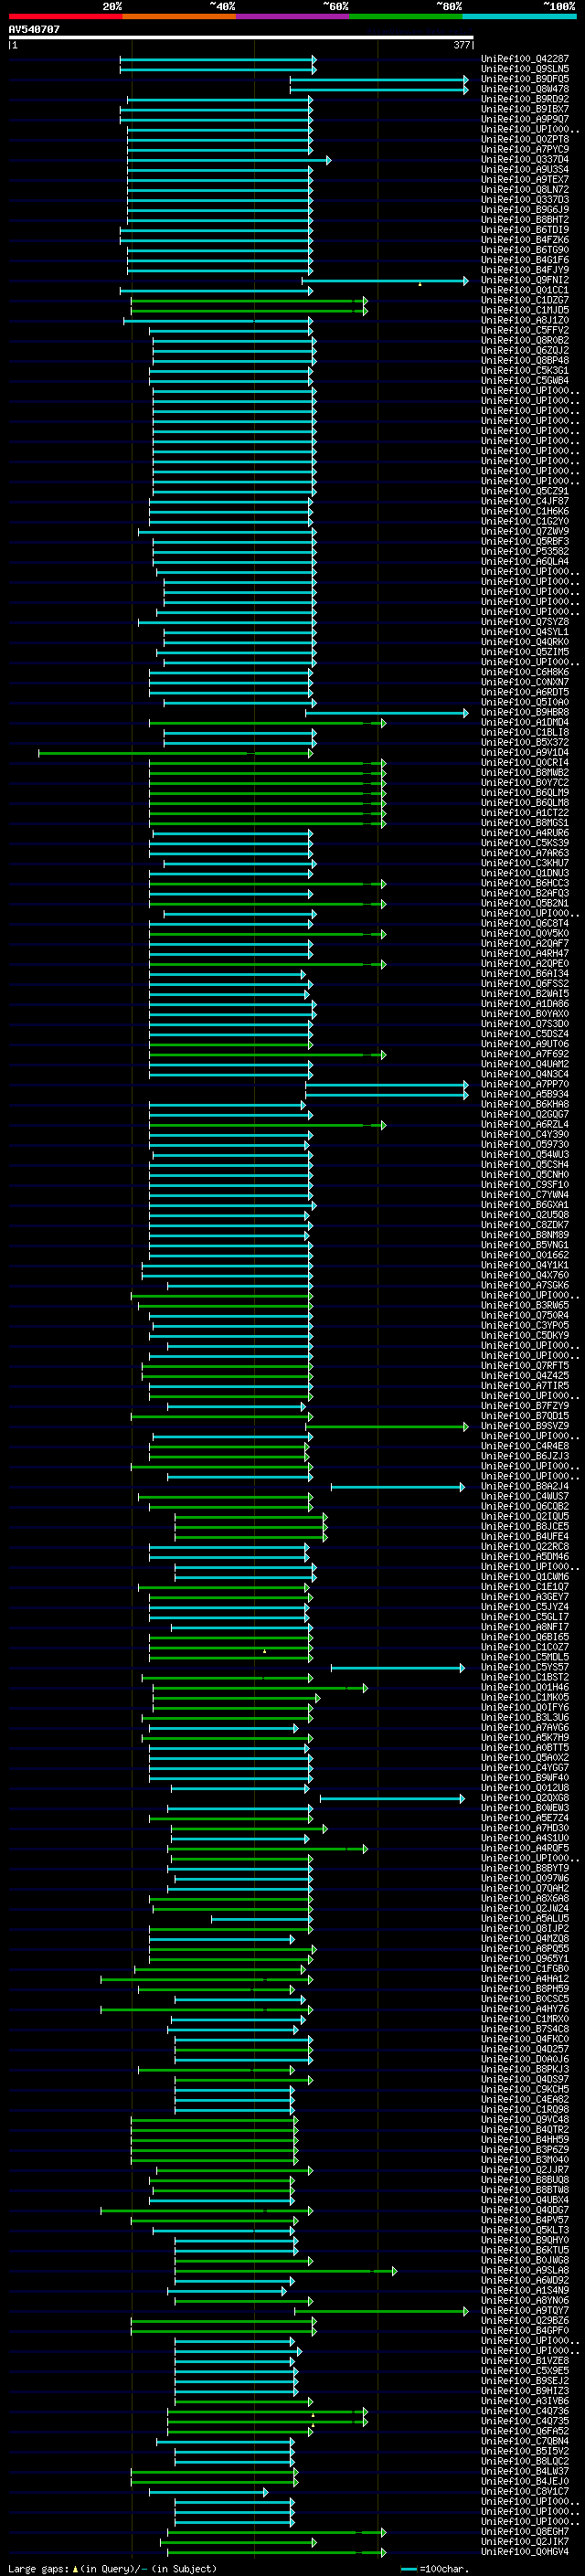Click the cyan bar for UniRef100_B8A2J4
The width and height of the screenshot is (585, 2576).
[x=398, y=1487]
